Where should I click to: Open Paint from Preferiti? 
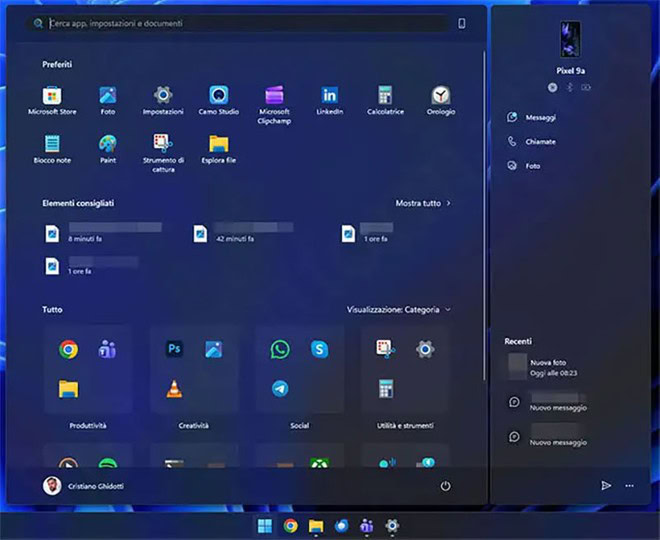pos(108,149)
